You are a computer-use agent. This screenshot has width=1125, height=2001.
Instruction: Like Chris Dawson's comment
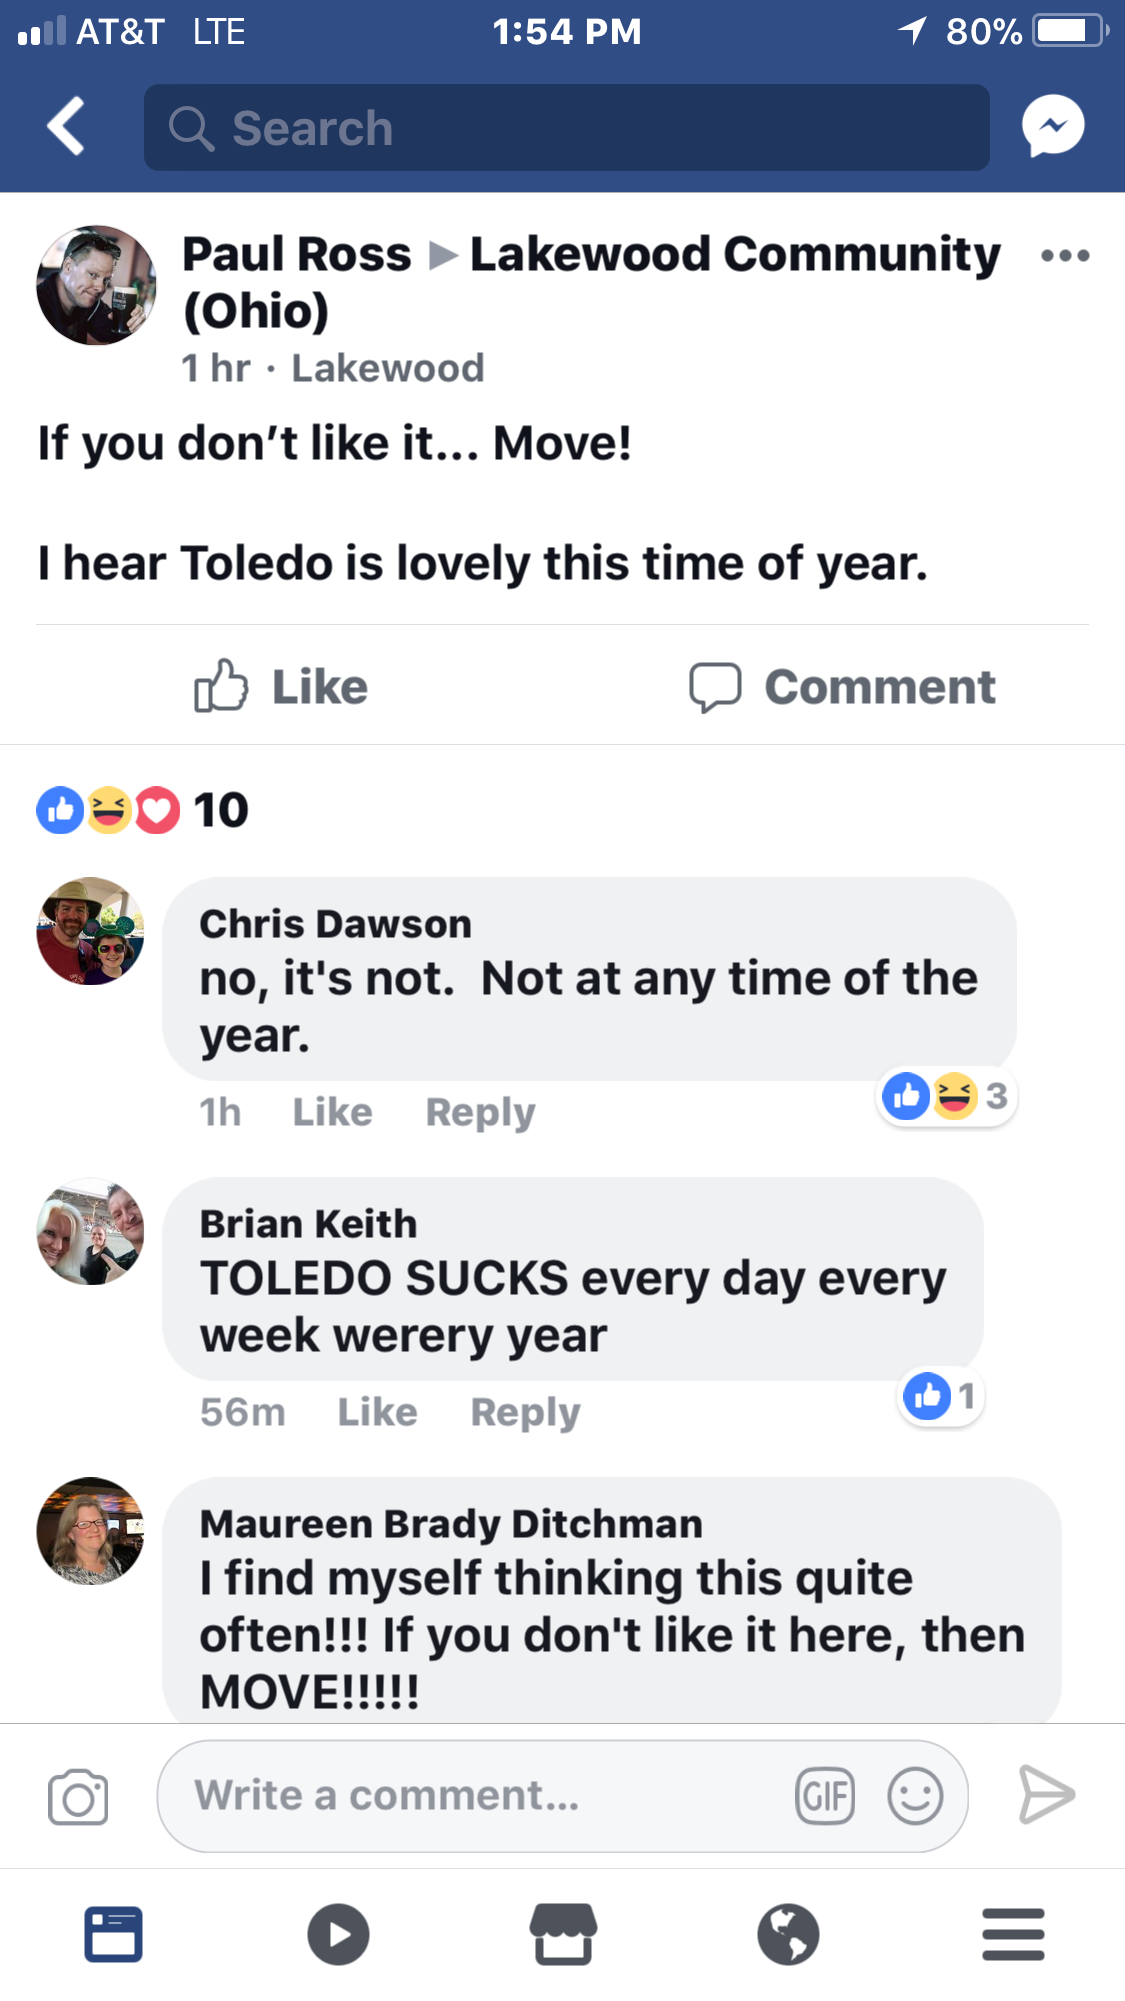point(332,1112)
